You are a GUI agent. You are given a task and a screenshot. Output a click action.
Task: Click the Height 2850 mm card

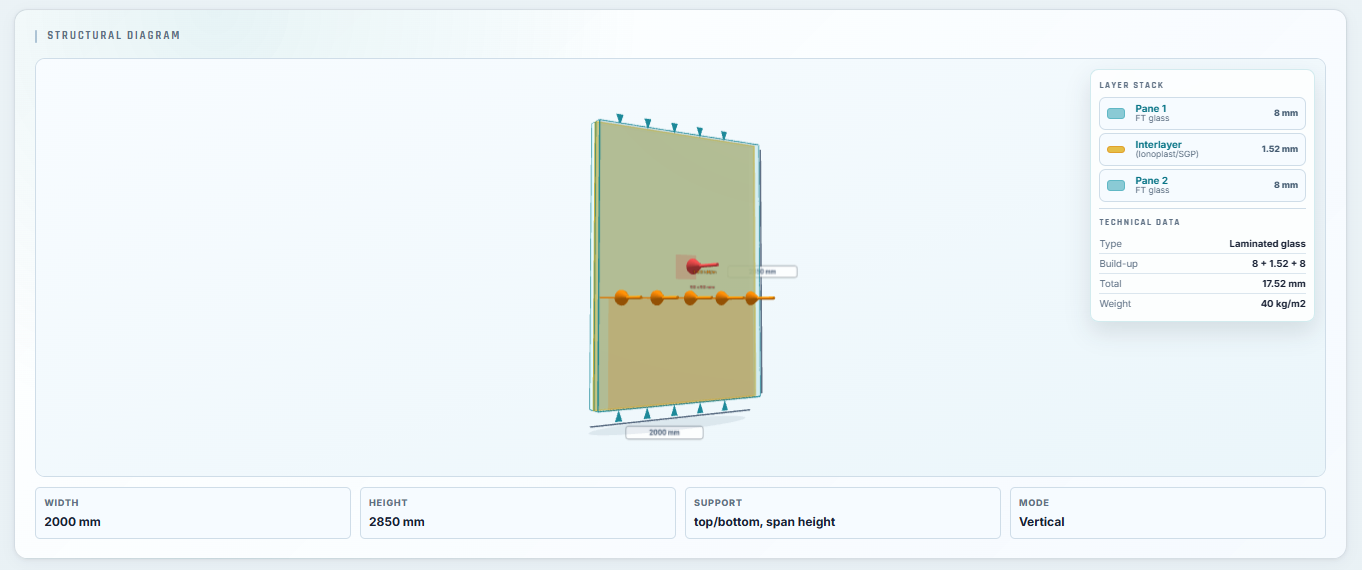[x=518, y=513]
